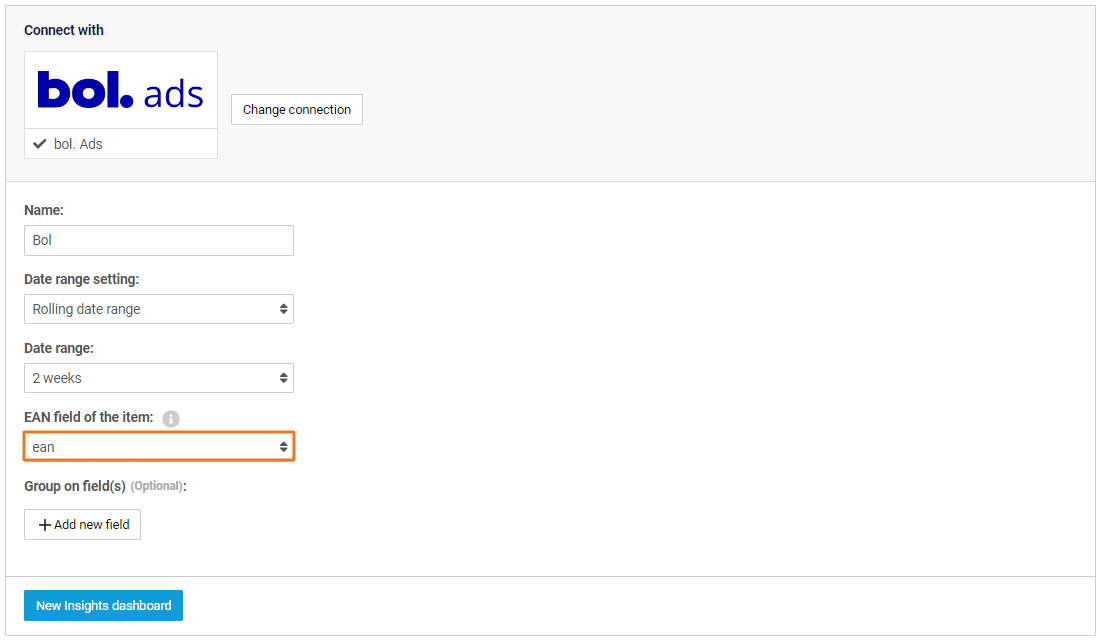Click the Date range setting label
This screenshot has width=1101, height=642.
tap(81, 279)
